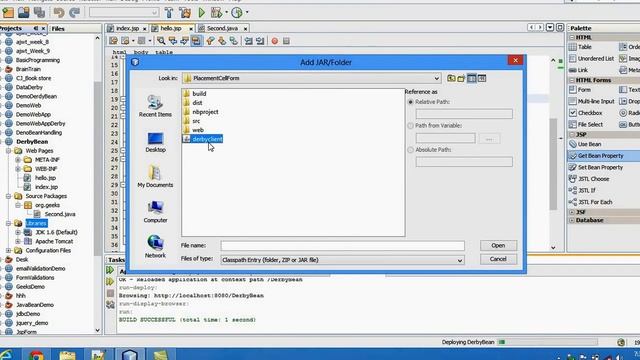Viewport: 640px width, 360px height.
Task: Click the Redo toolbar icon
Action: click(74, 13)
